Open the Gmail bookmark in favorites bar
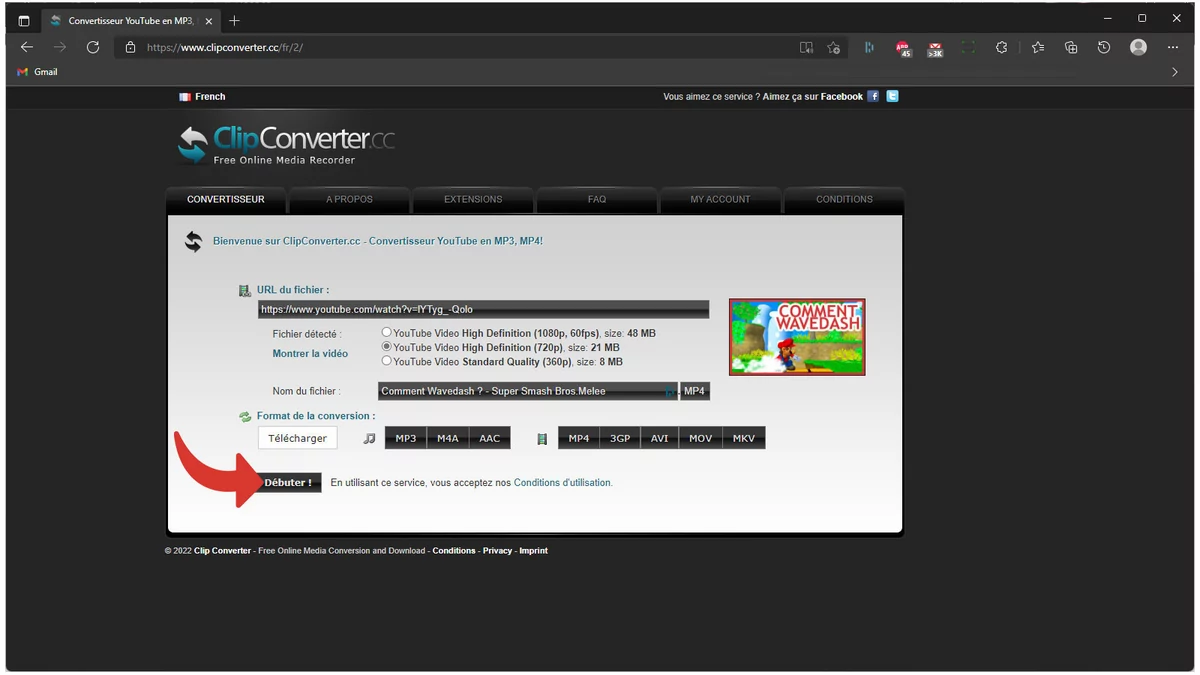The image size is (1200, 675). pyautogui.click(x=37, y=72)
